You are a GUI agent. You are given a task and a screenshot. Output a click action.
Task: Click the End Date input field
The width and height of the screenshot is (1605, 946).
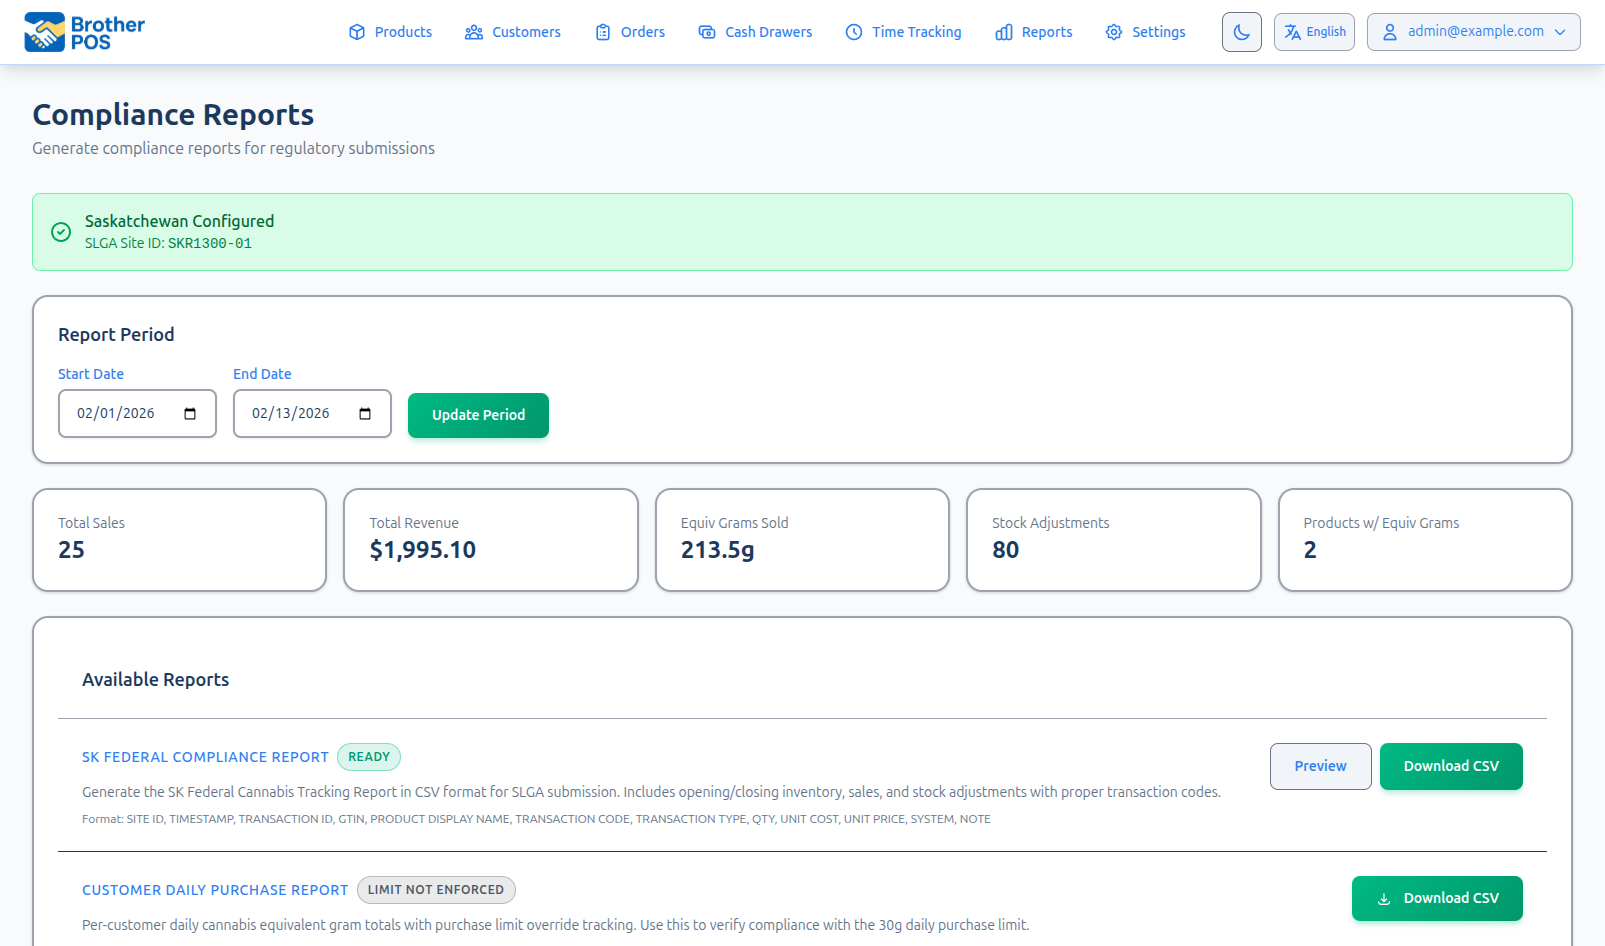click(x=292, y=414)
